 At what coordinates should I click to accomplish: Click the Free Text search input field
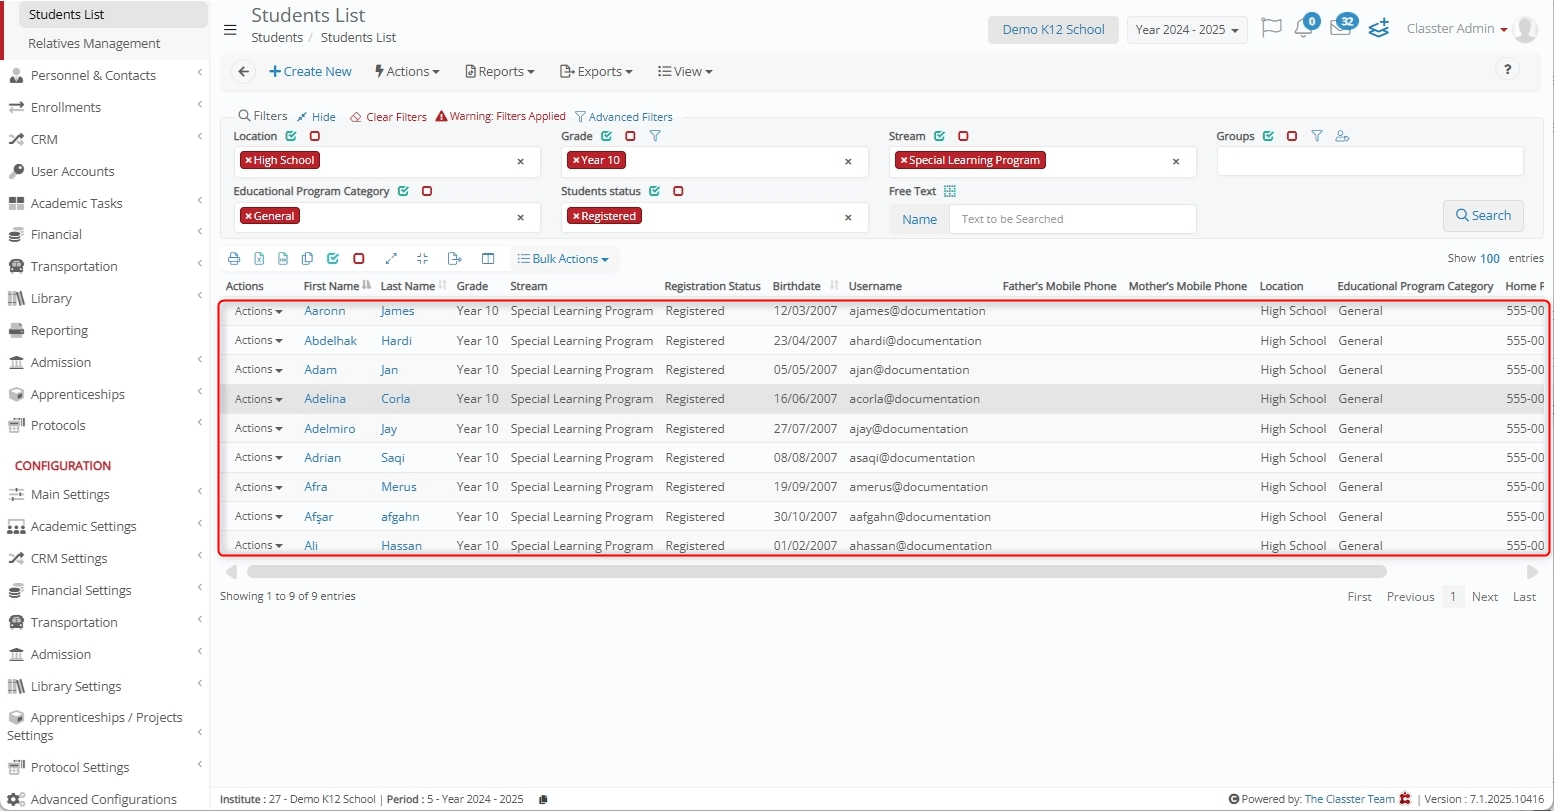point(1071,219)
